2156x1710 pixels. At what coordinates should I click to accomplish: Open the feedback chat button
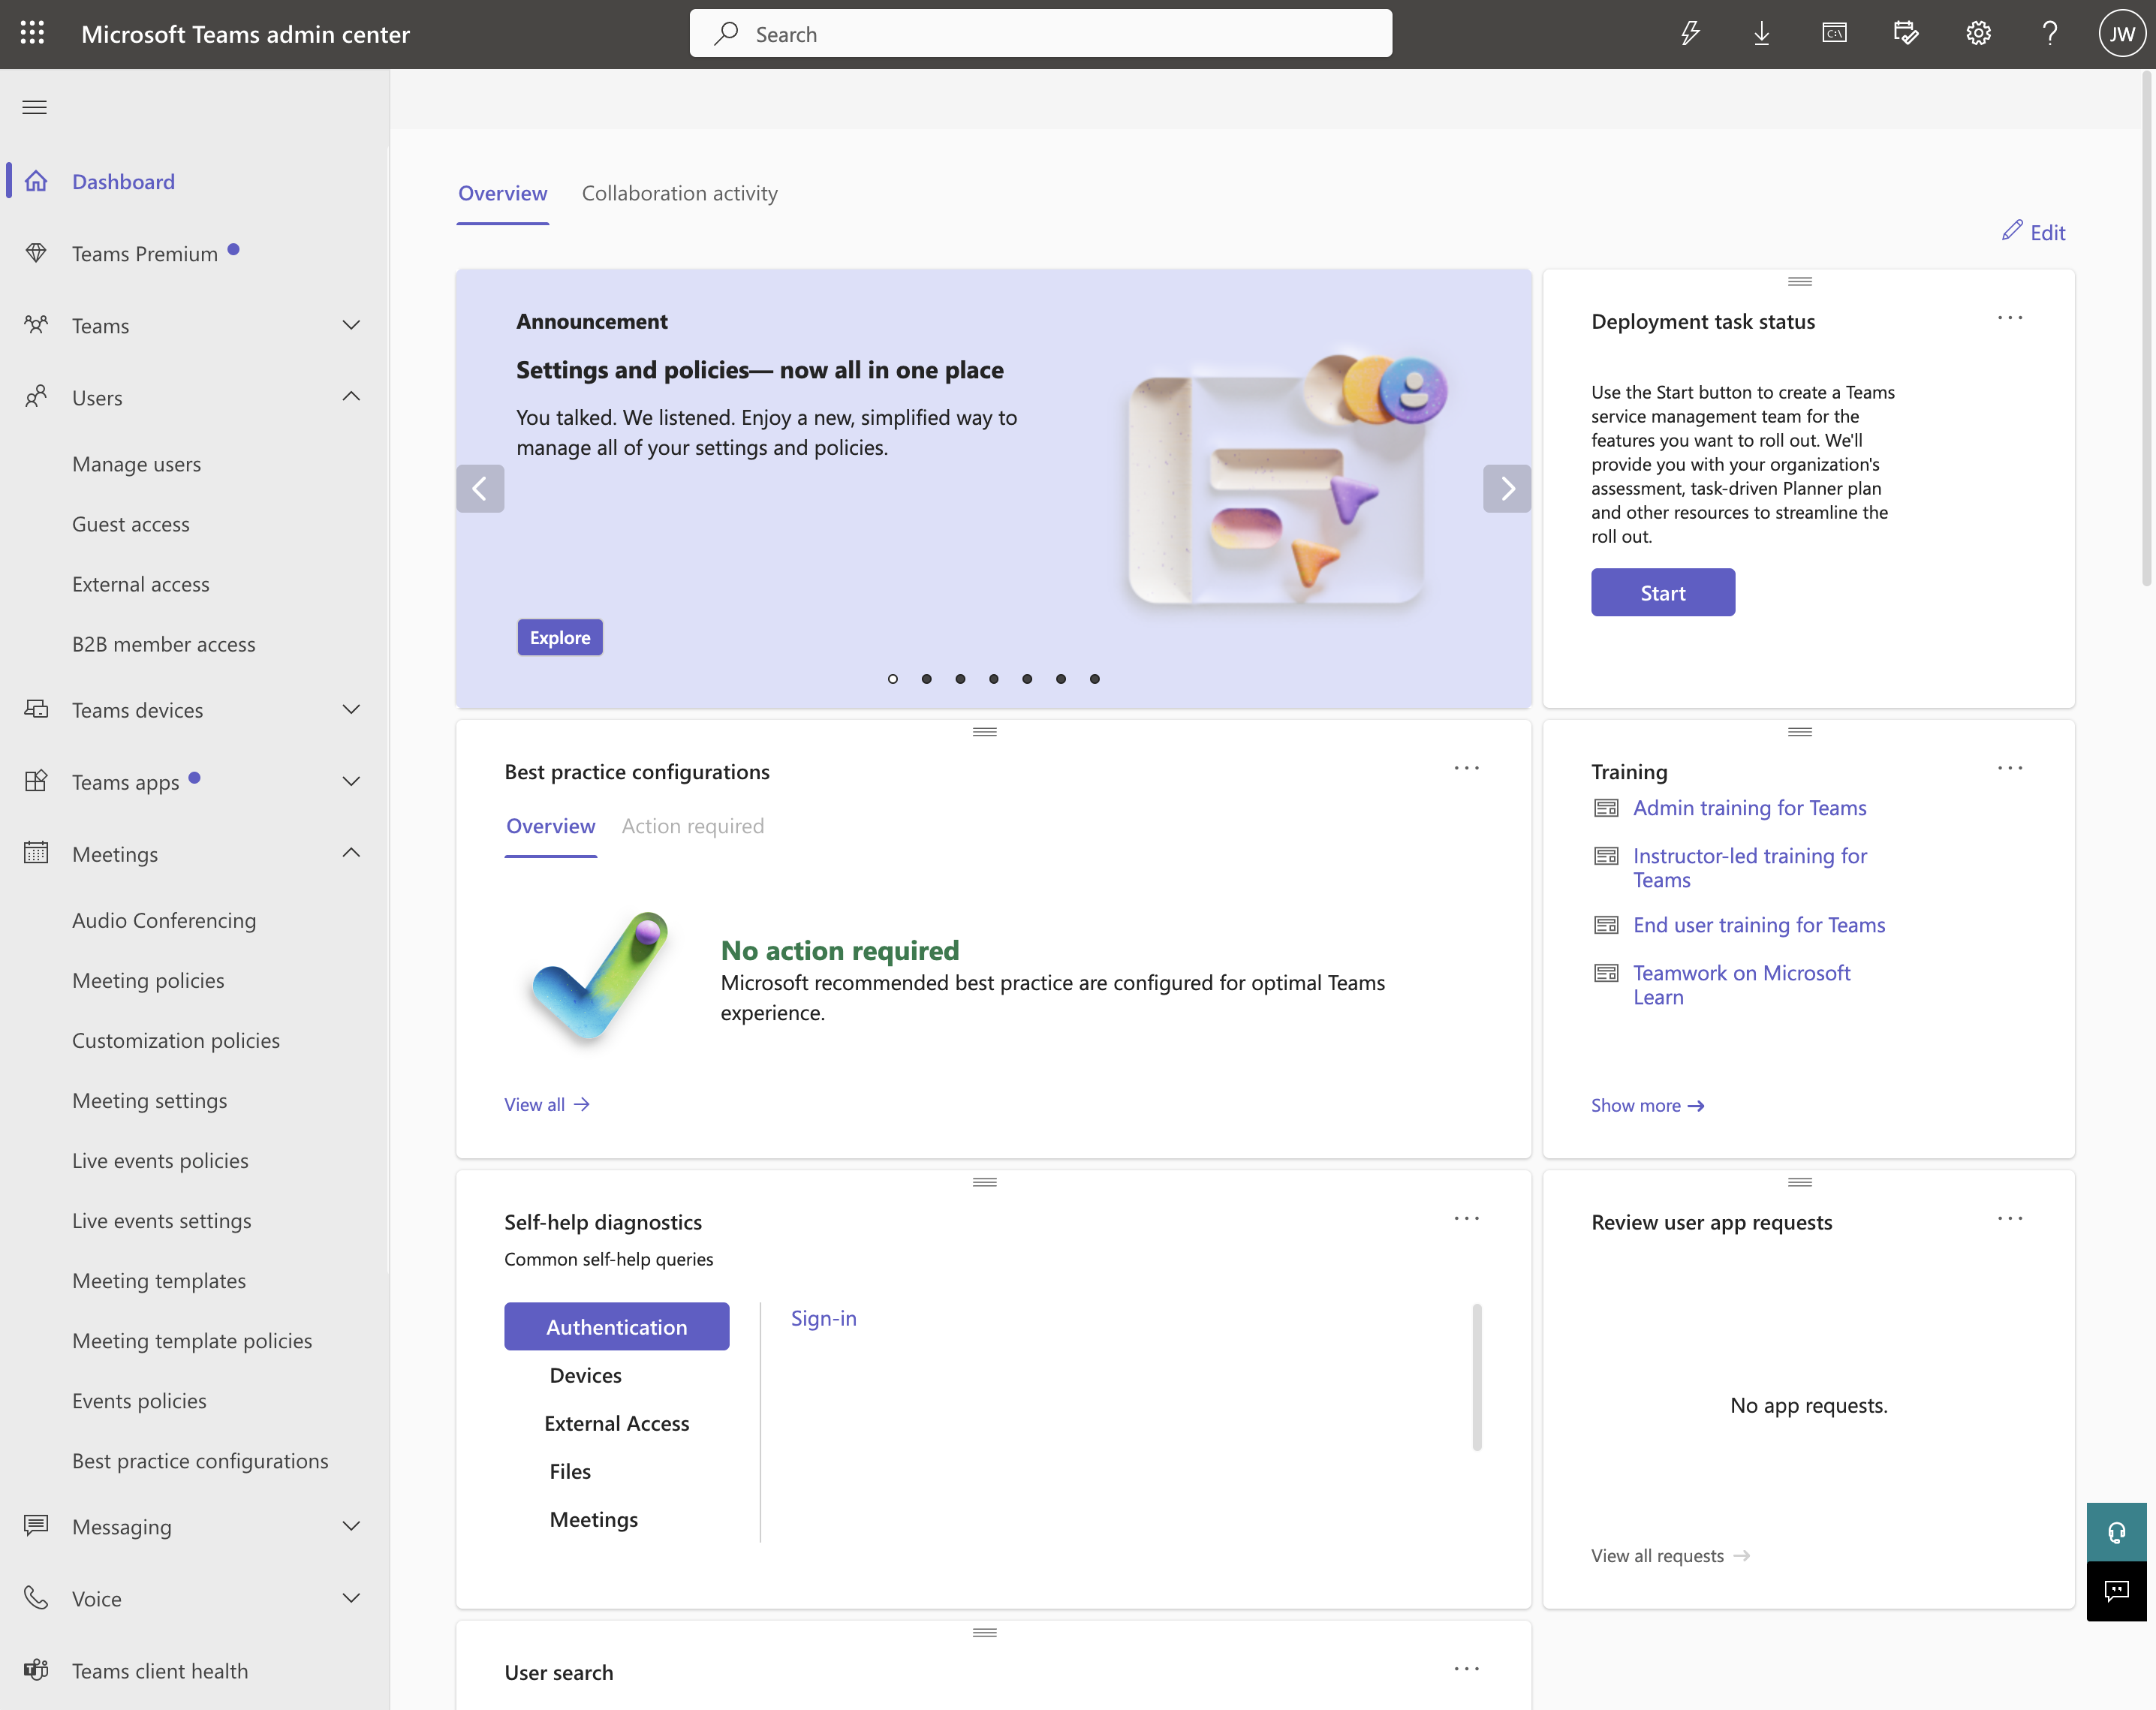[2116, 1591]
